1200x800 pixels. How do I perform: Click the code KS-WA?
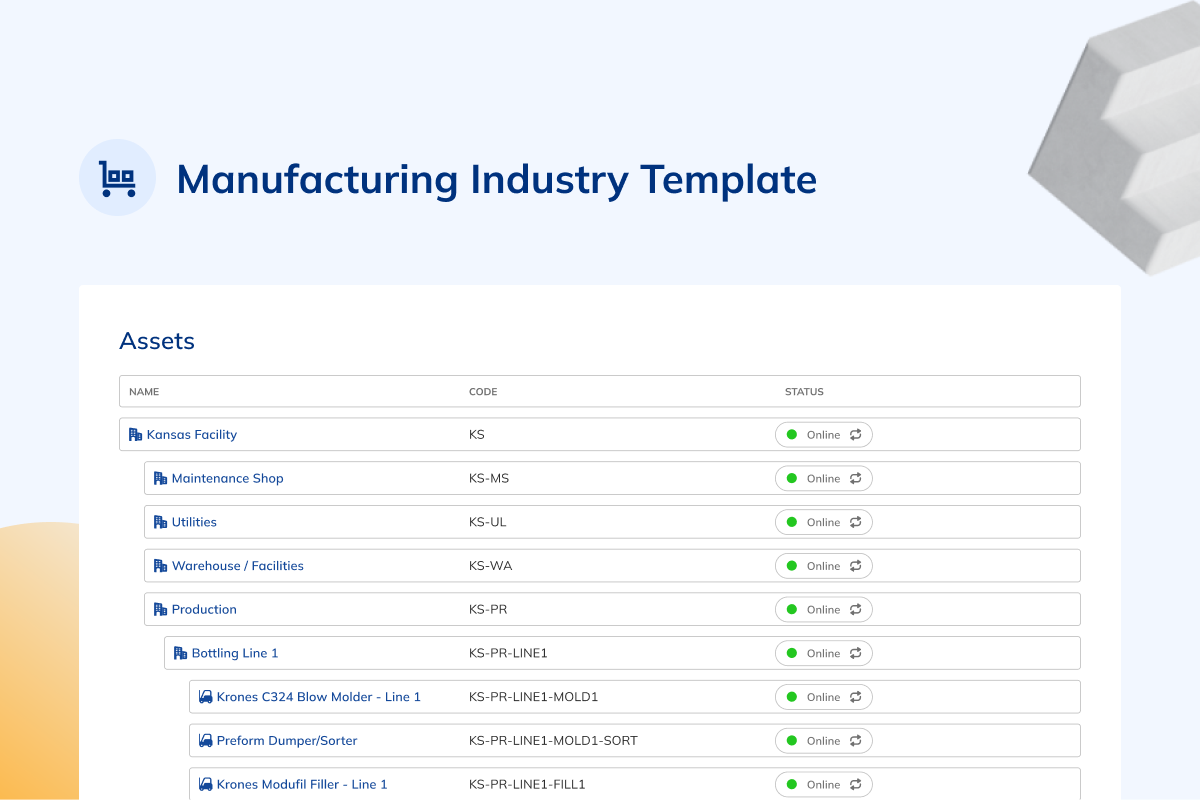pyautogui.click(x=490, y=566)
